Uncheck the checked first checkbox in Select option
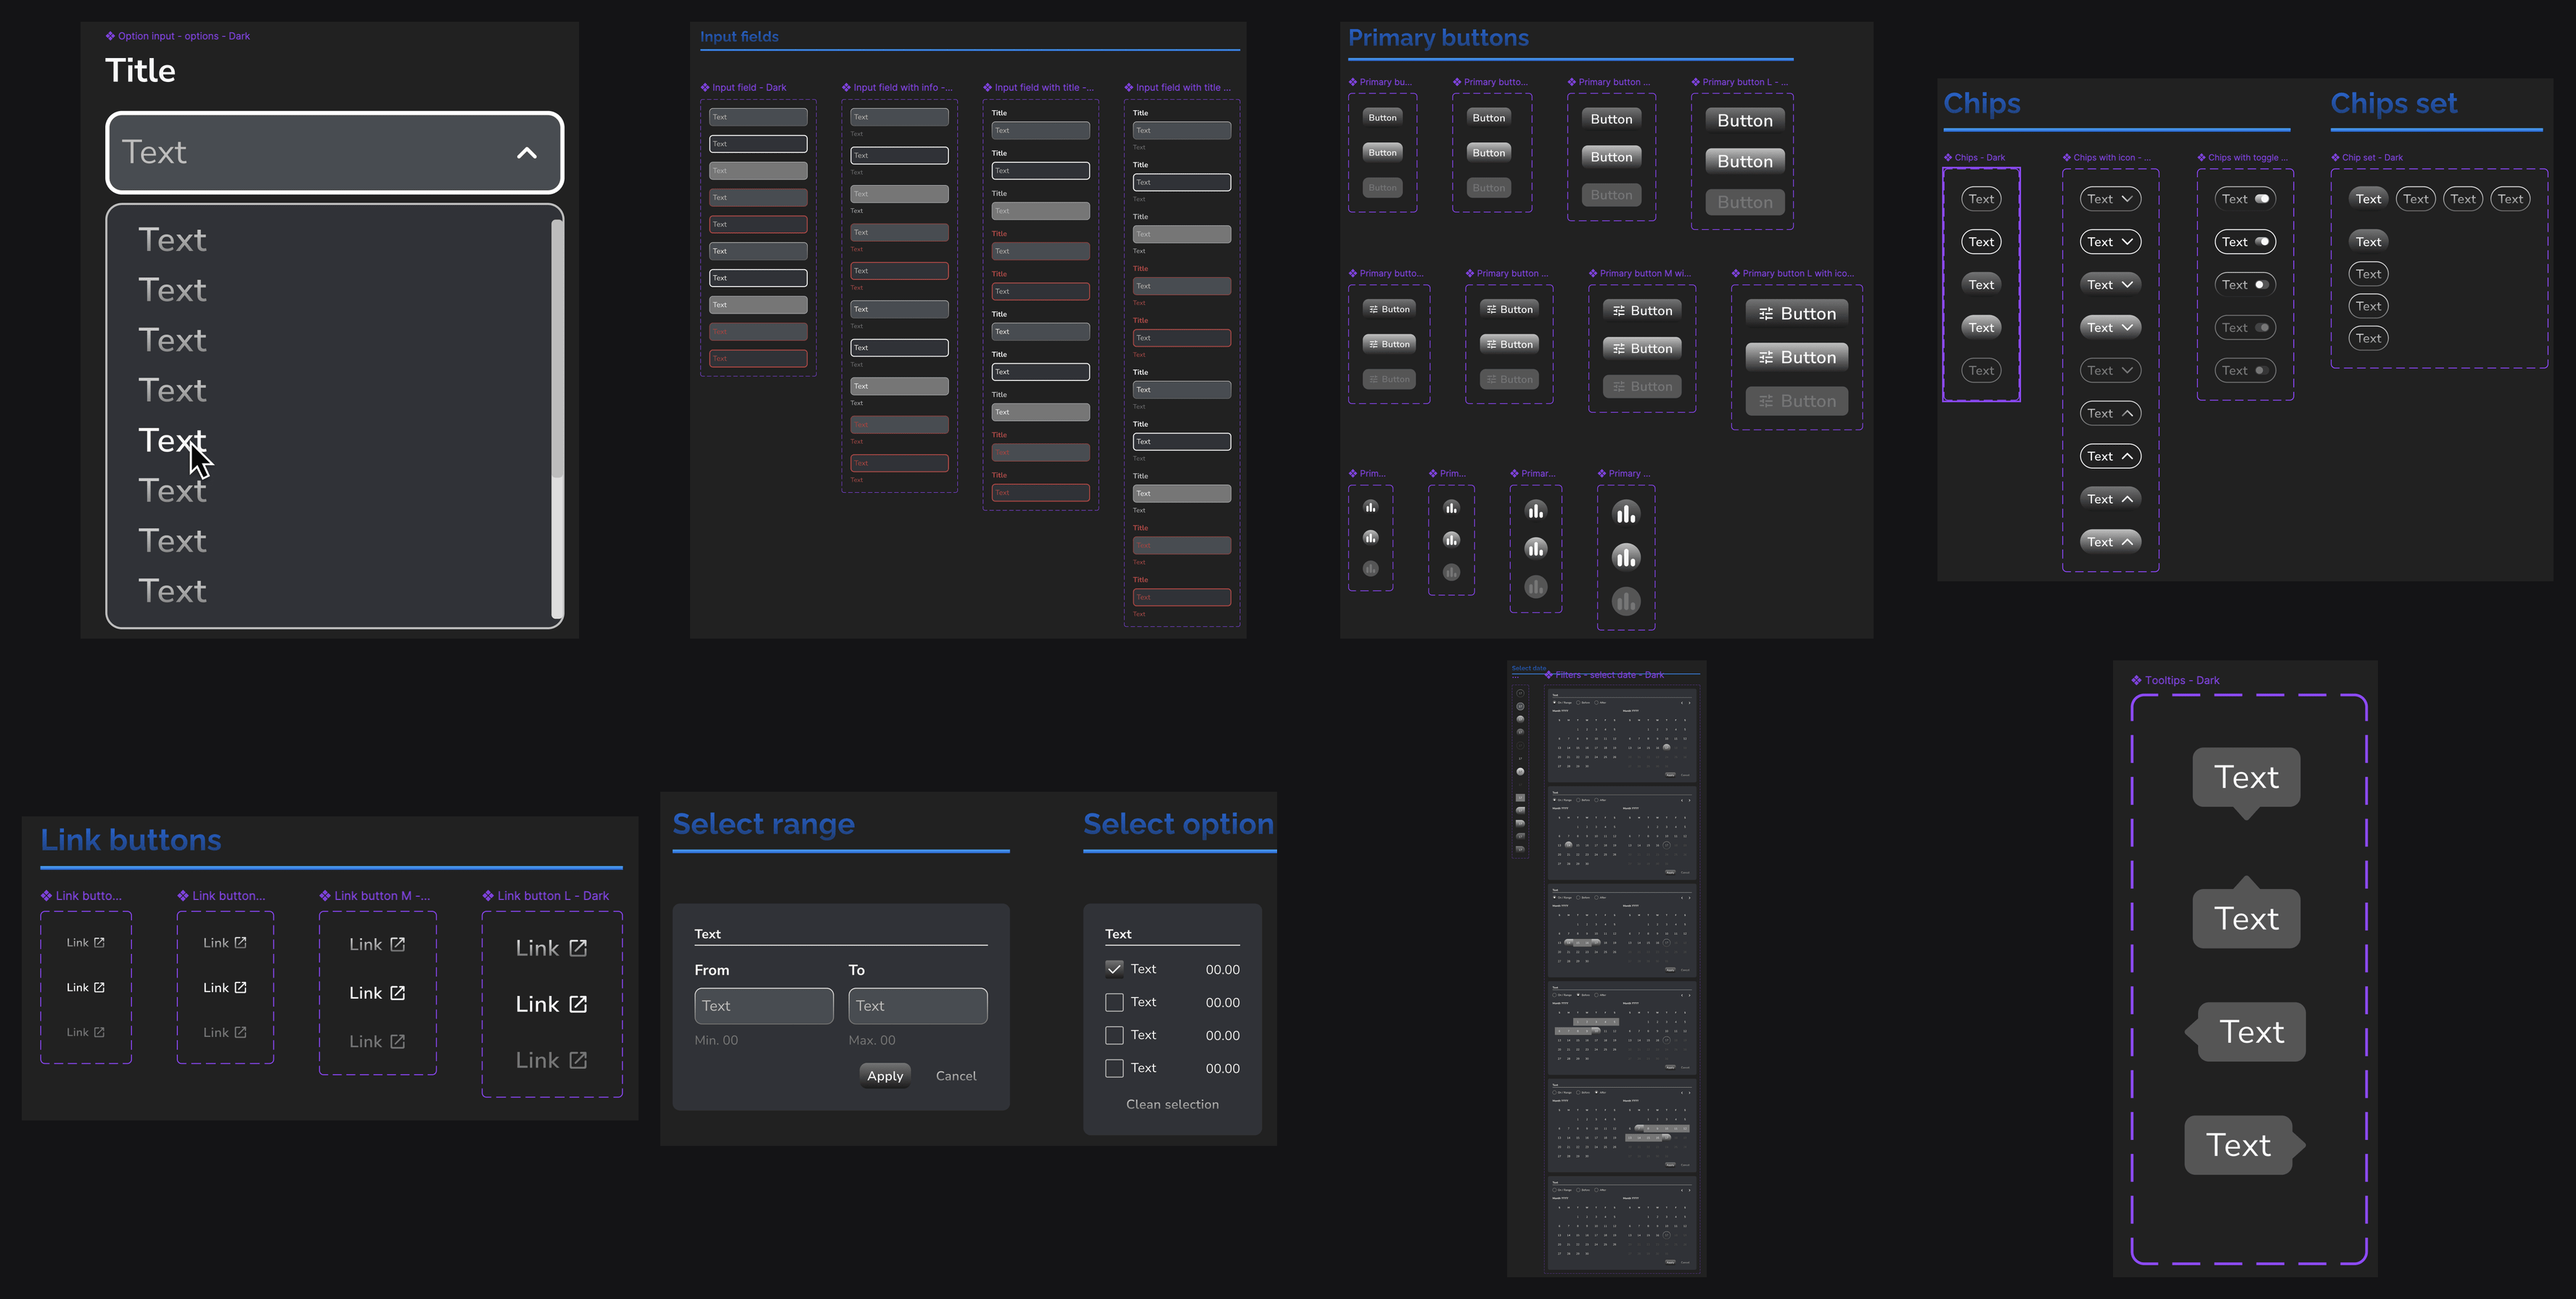The image size is (2576, 1299). (1114, 969)
